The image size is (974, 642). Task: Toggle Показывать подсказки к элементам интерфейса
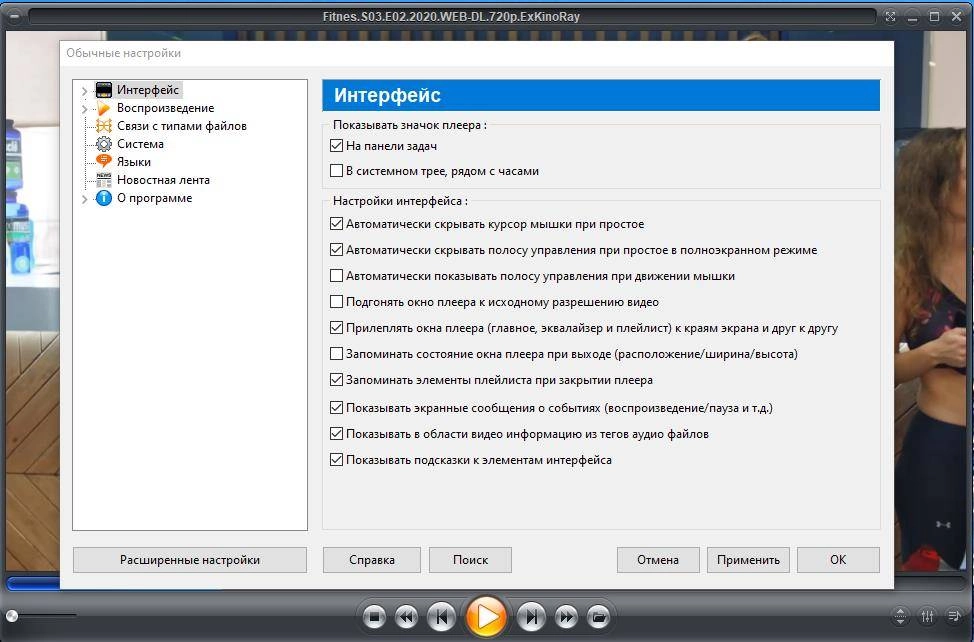point(336,460)
